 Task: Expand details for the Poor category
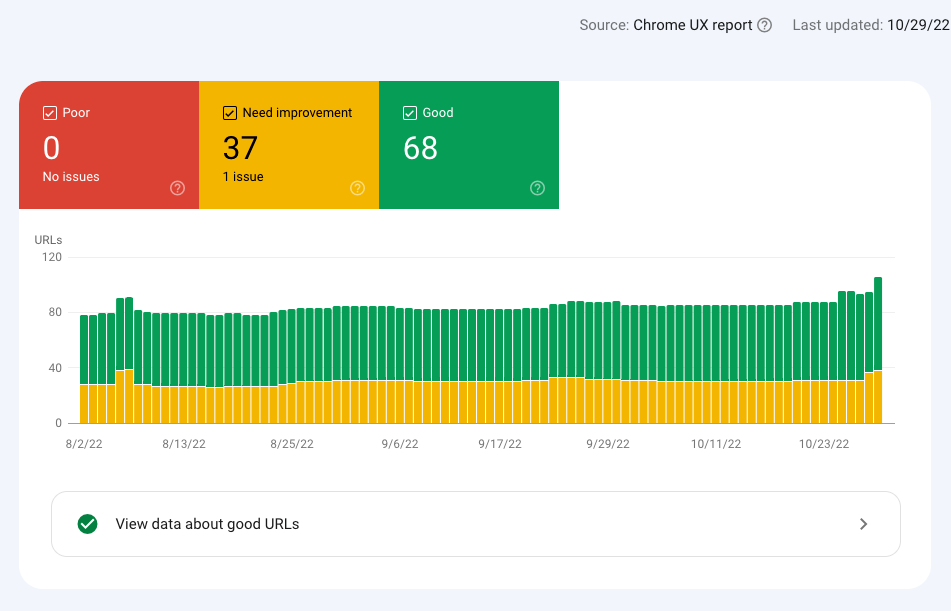pos(108,145)
